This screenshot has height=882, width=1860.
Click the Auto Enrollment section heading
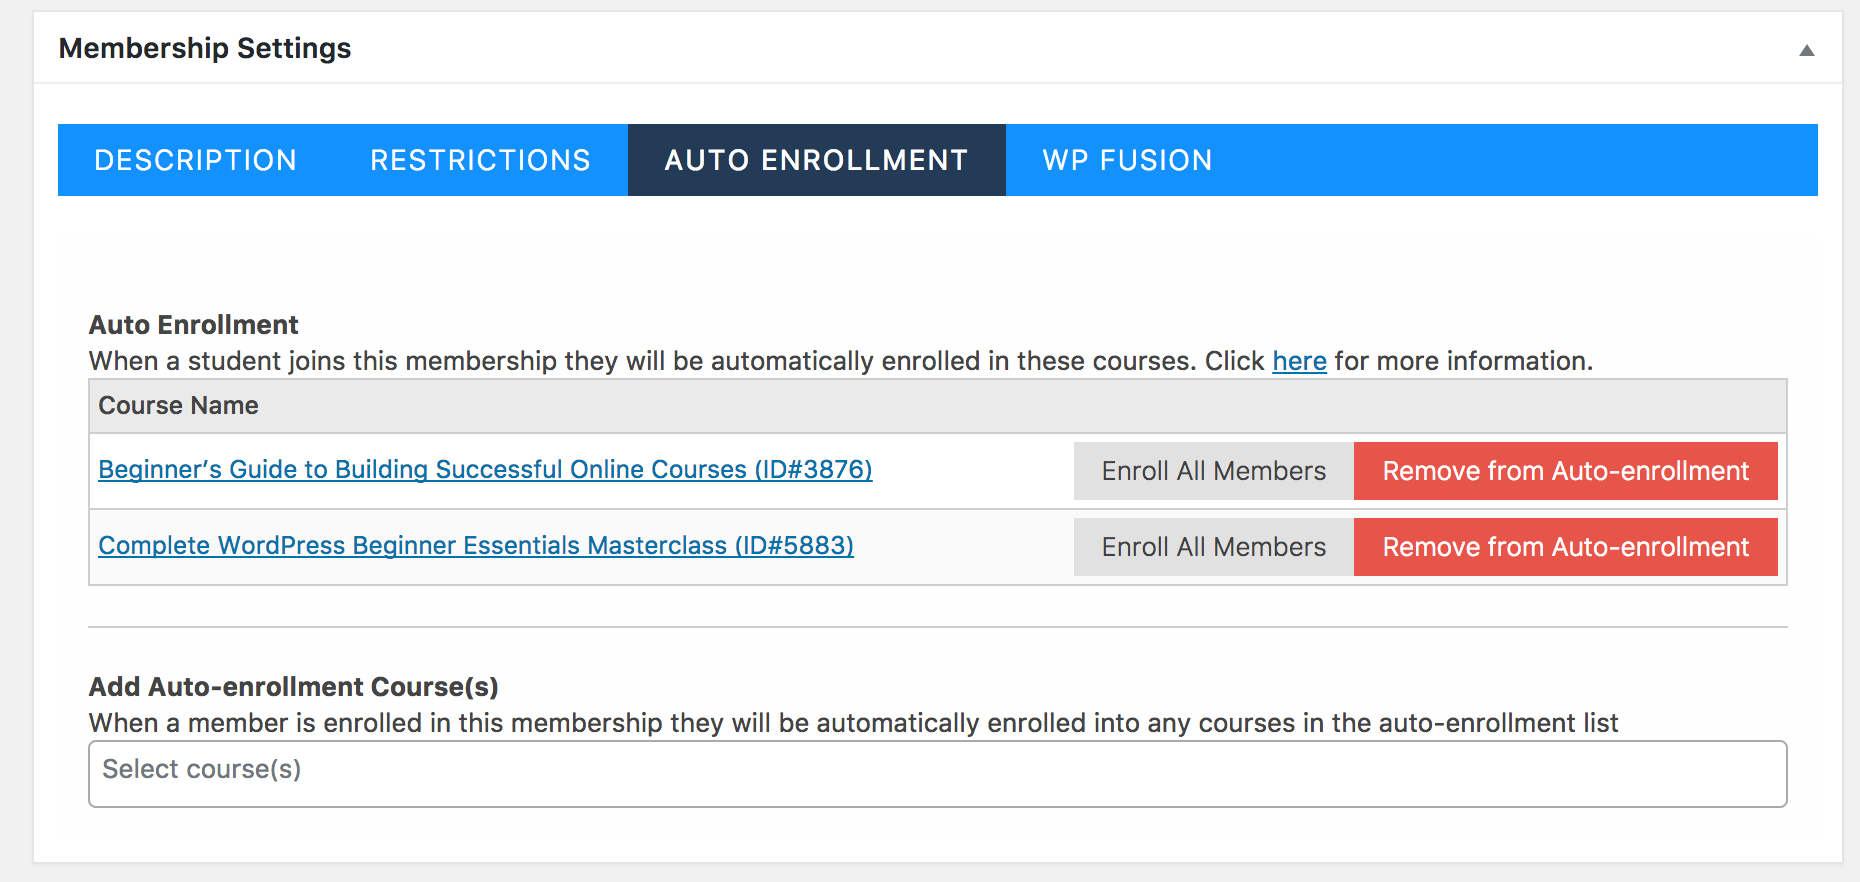tap(193, 325)
